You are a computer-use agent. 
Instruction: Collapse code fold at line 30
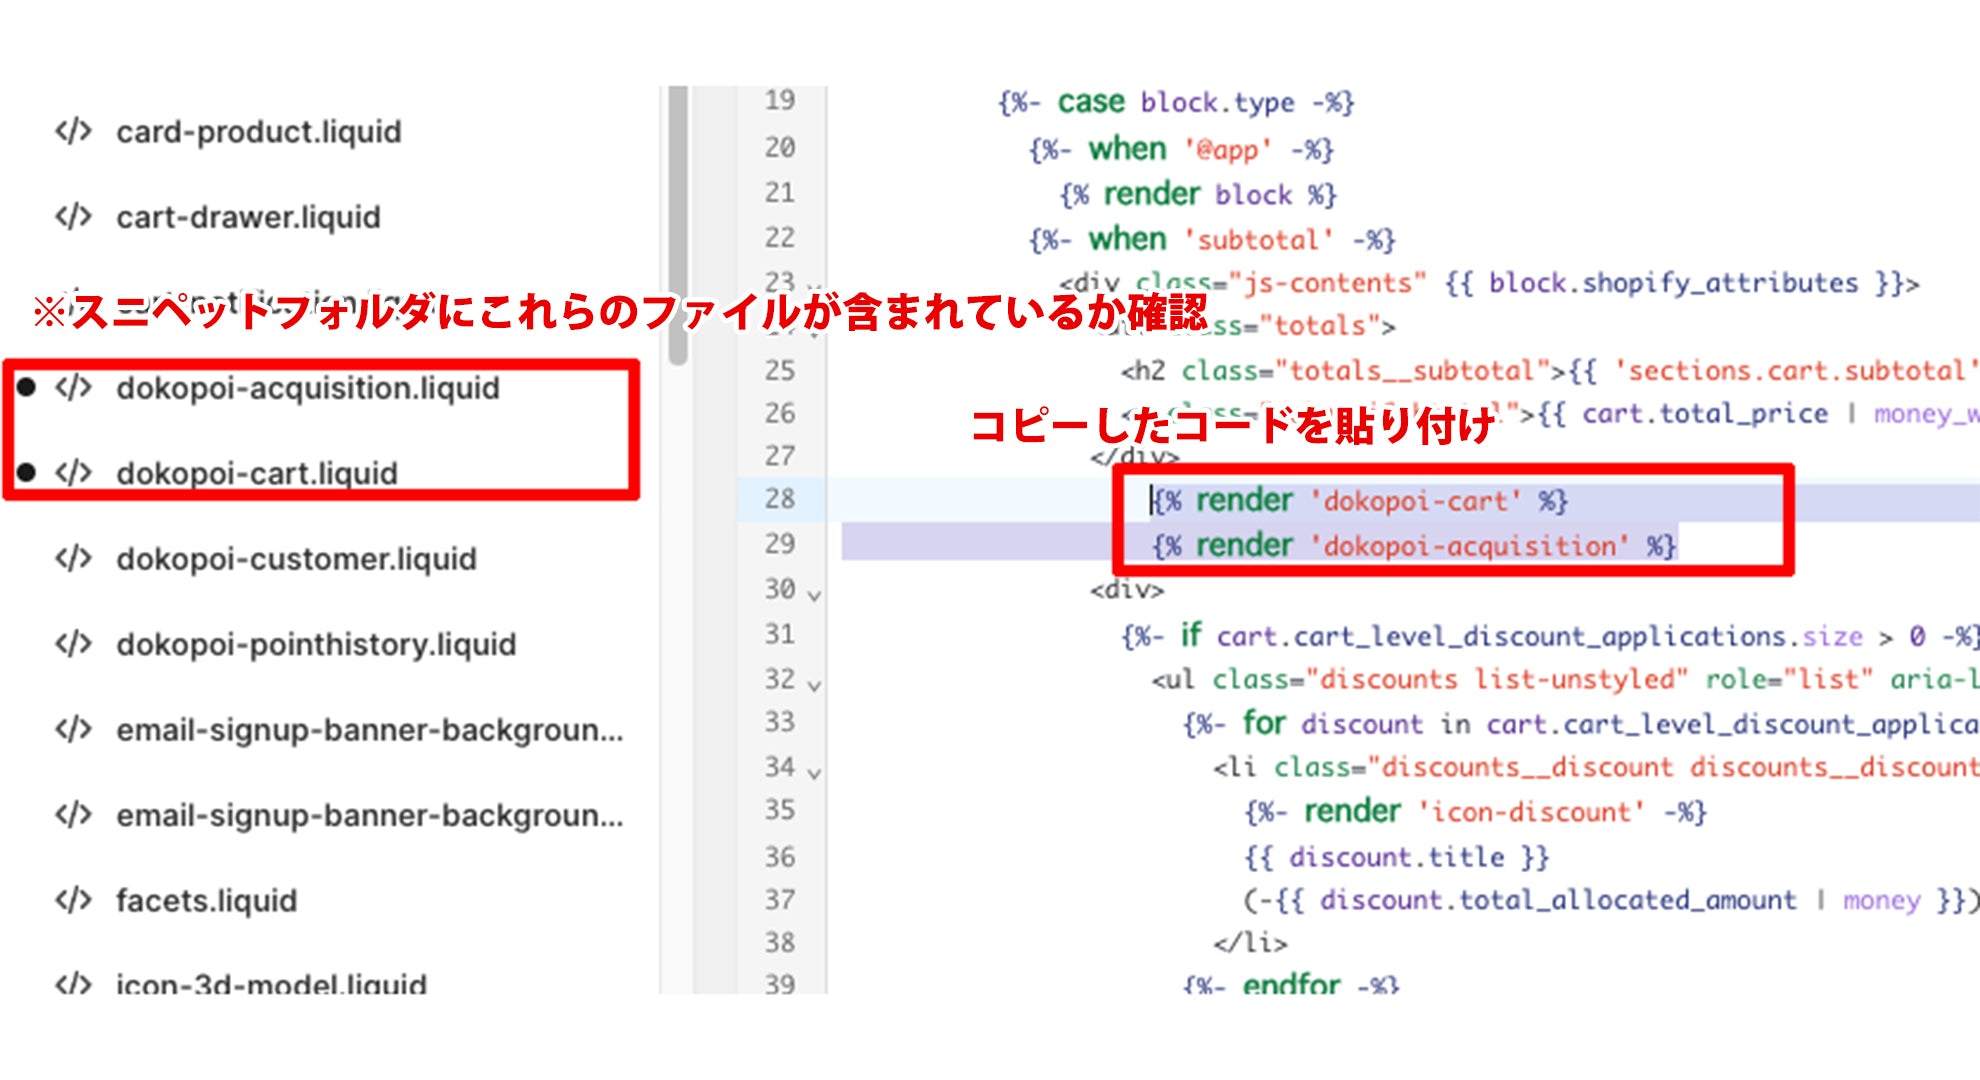pyautogui.click(x=814, y=596)
